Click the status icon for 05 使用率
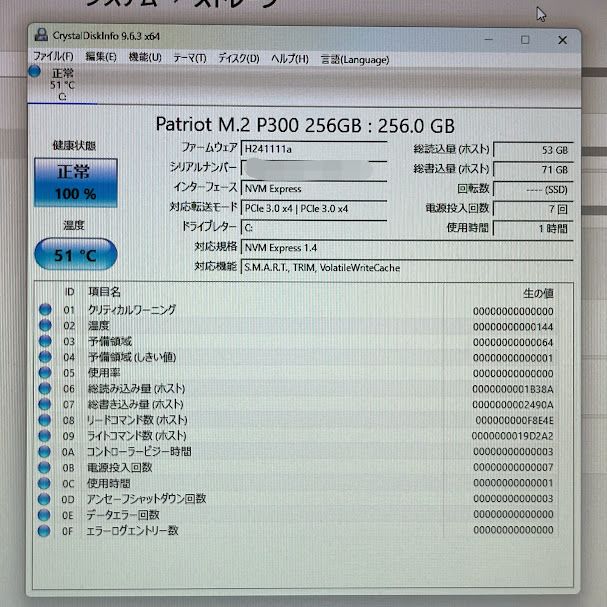This screenshot has width=607, height=607. tap(45, 372)
